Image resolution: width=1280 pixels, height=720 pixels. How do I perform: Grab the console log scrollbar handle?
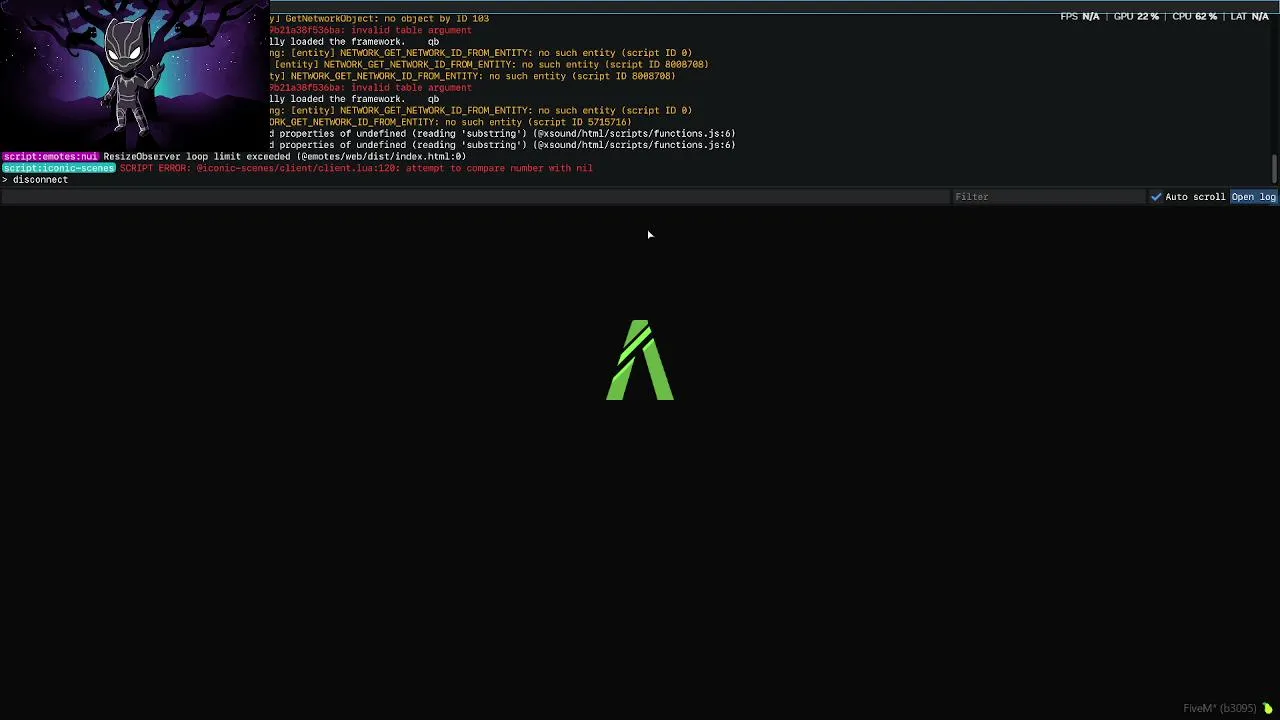[x=1274, y=170]
